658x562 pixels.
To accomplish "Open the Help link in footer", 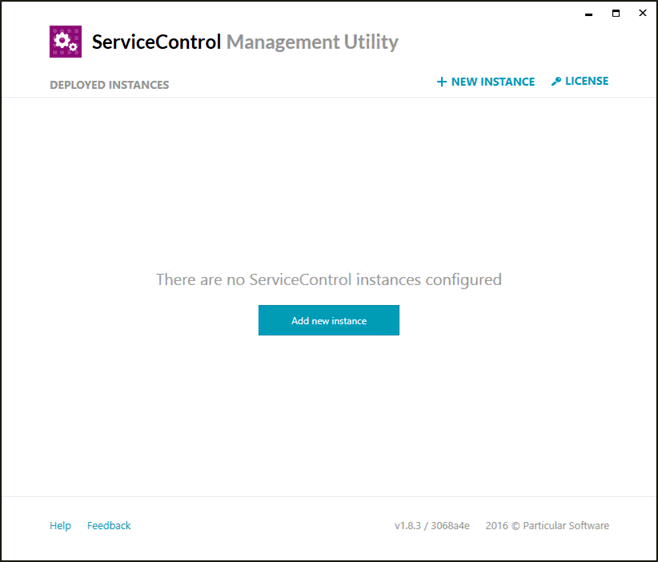I will 60,525.
